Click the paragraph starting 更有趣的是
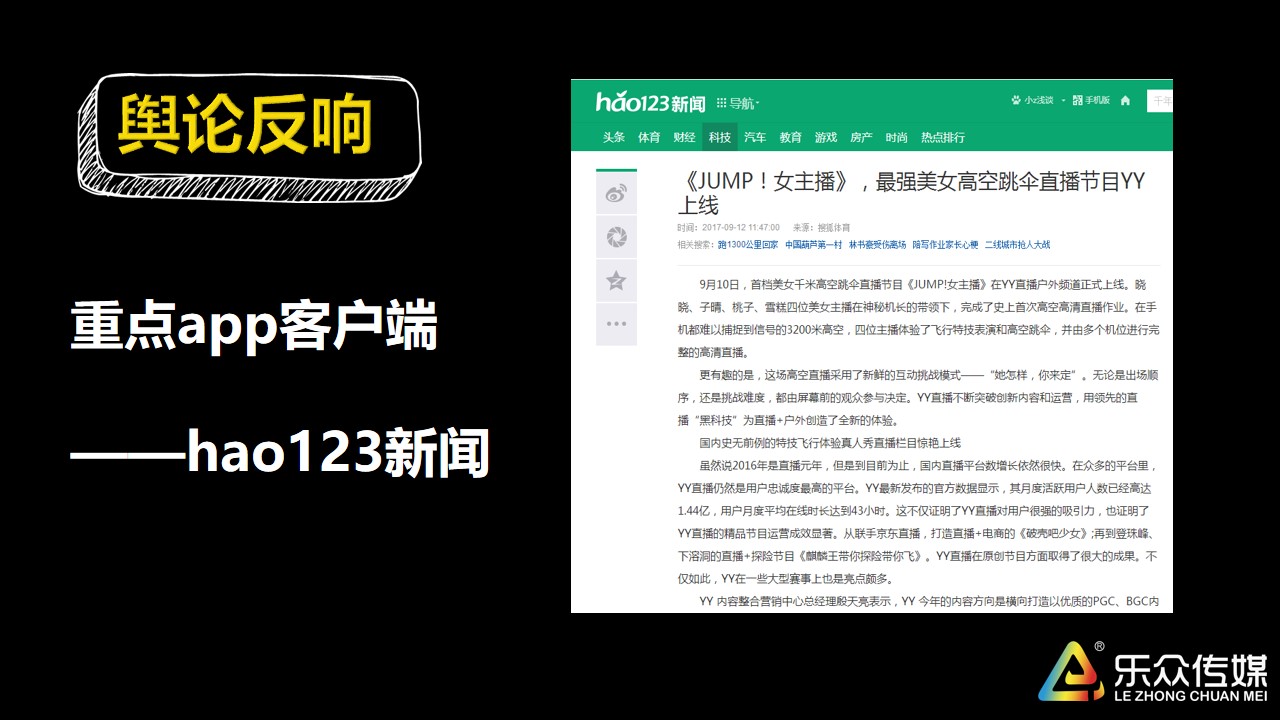The height and width of the screenshot is (720, 1280). 918,397
